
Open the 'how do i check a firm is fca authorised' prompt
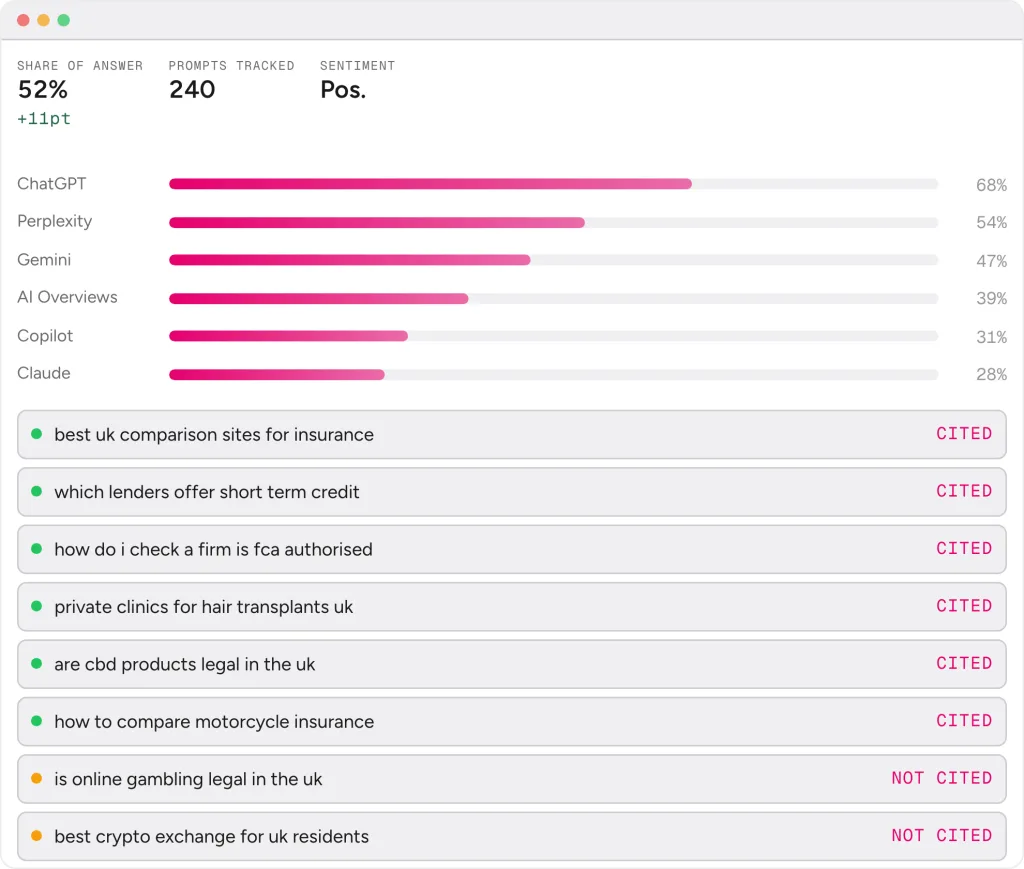(511, 549)
